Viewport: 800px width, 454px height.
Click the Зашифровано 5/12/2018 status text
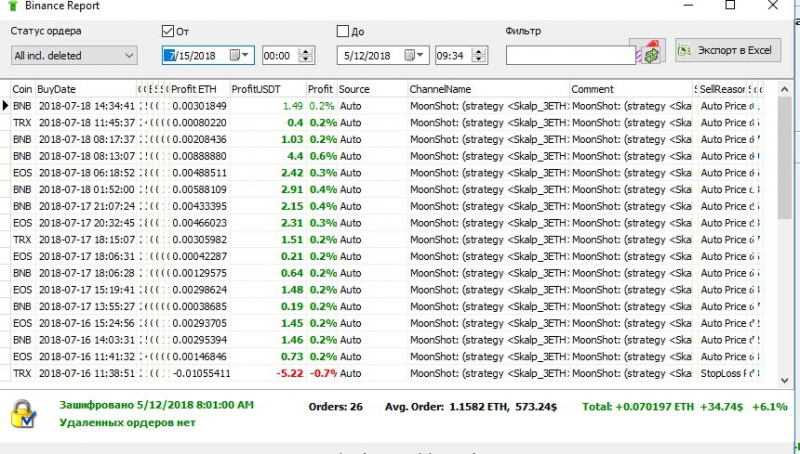tap(157, 405)
